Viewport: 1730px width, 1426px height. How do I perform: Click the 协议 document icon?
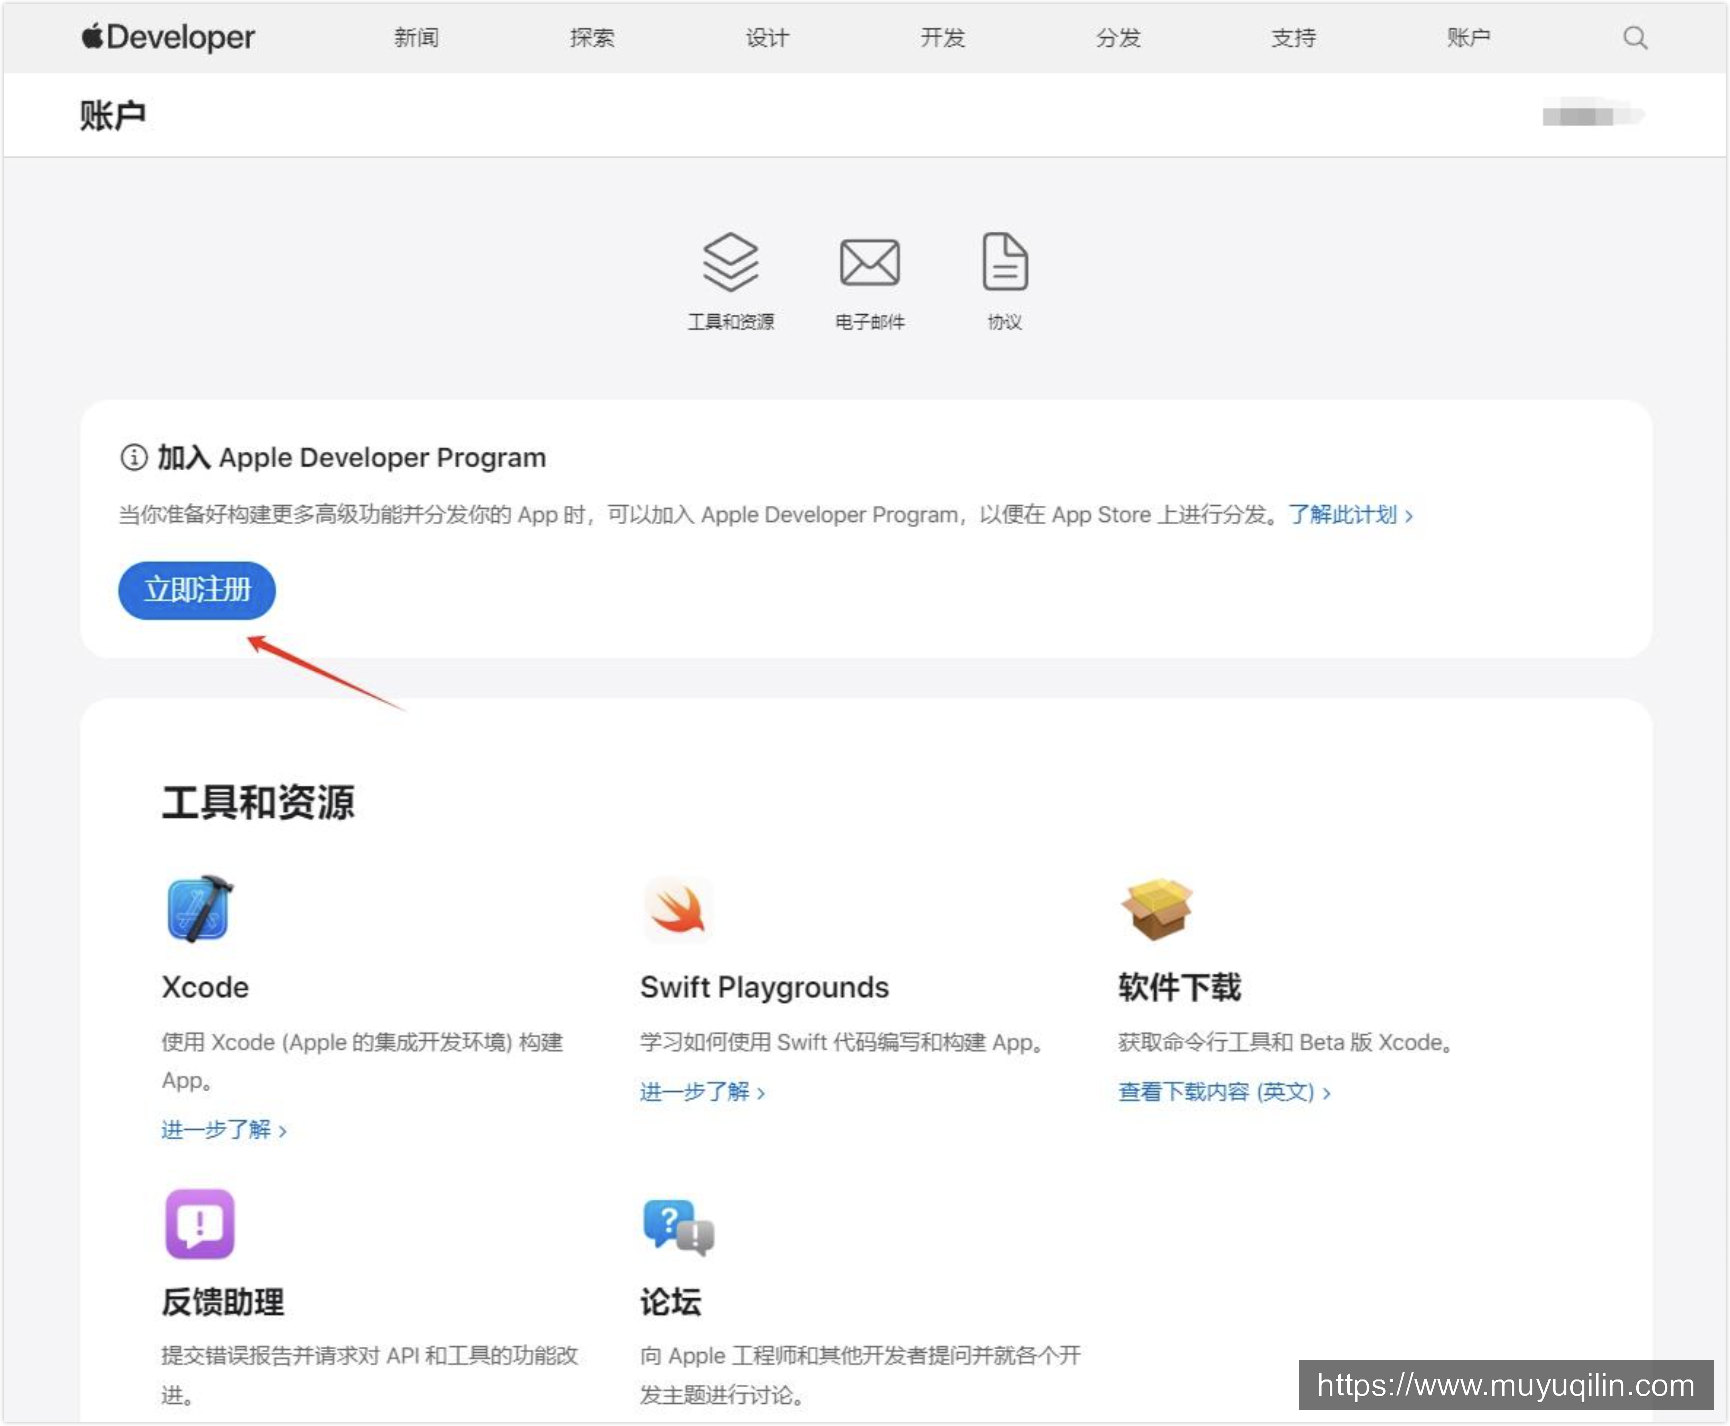click(x=1005, y=262)
